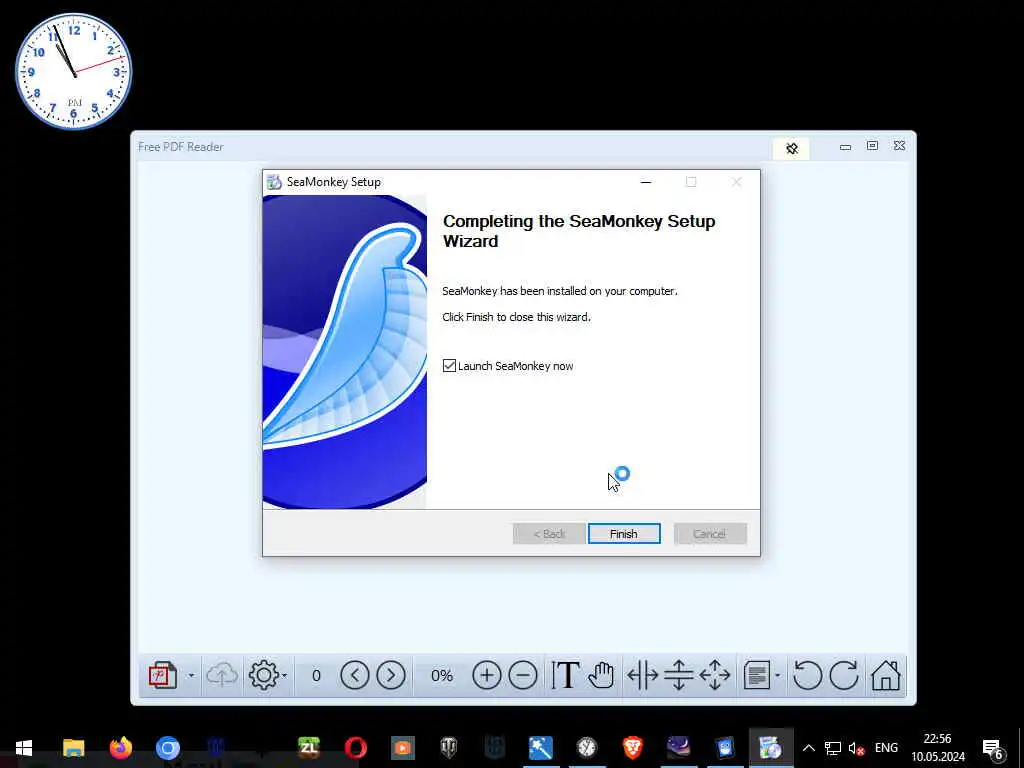Open File Explorer from the taskbar
This screenshot has height=768, width=1024.
74,748
